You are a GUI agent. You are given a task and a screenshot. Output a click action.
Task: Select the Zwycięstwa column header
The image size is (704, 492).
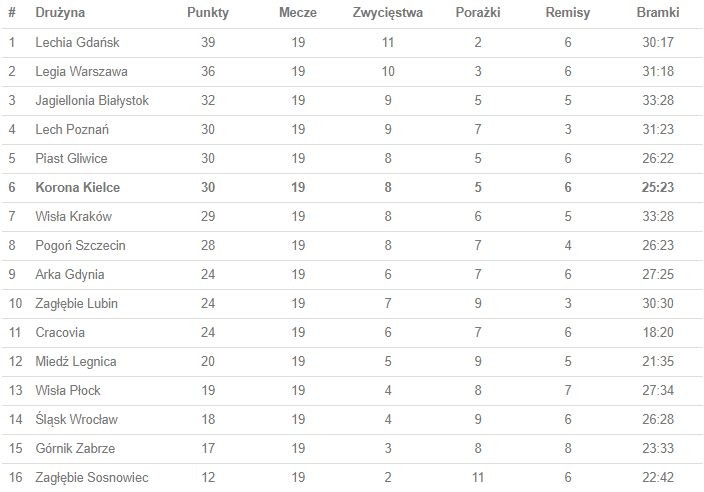(388, 13)
